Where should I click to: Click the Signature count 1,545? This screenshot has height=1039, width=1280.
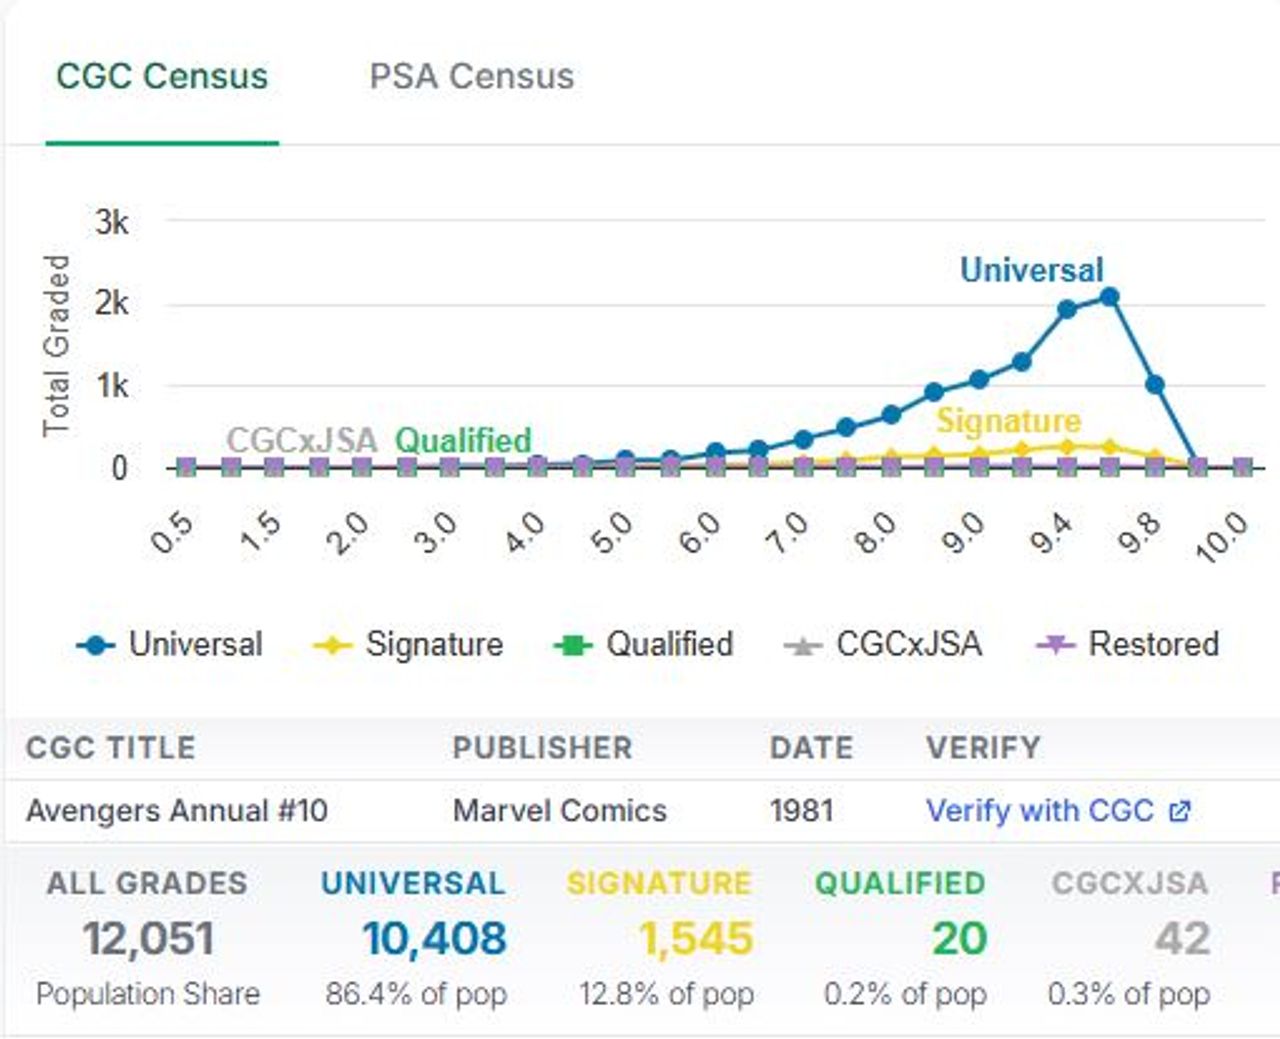695,938
